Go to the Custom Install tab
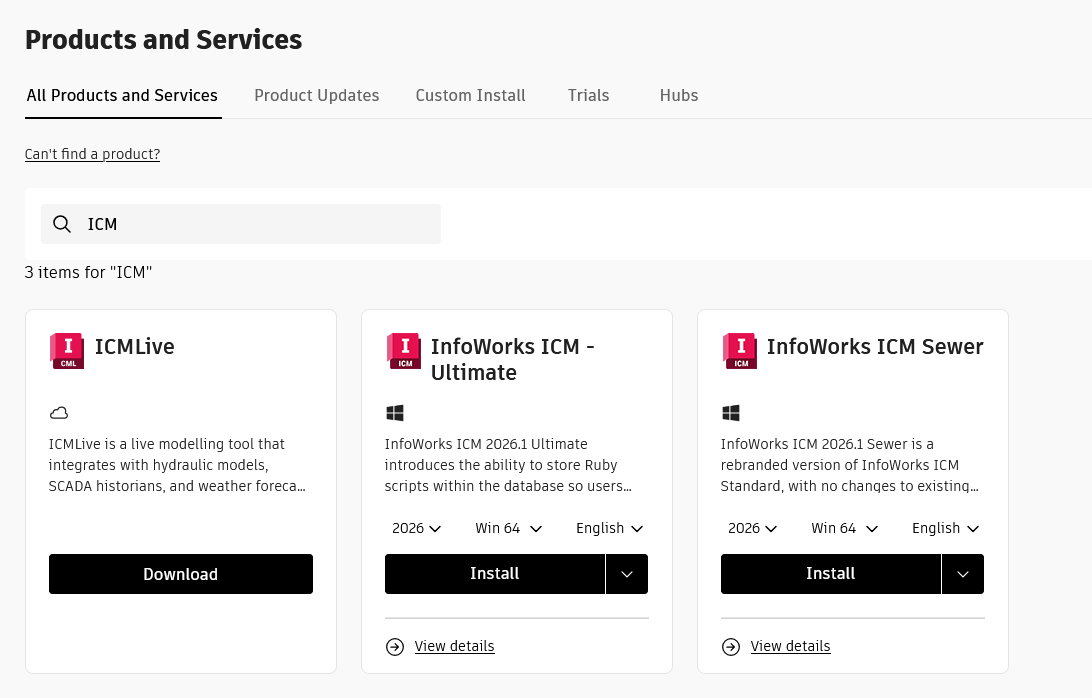Image resolution: width=1092 pixels, height=698 pixels. pyautogui.click(x=470, y=95)
